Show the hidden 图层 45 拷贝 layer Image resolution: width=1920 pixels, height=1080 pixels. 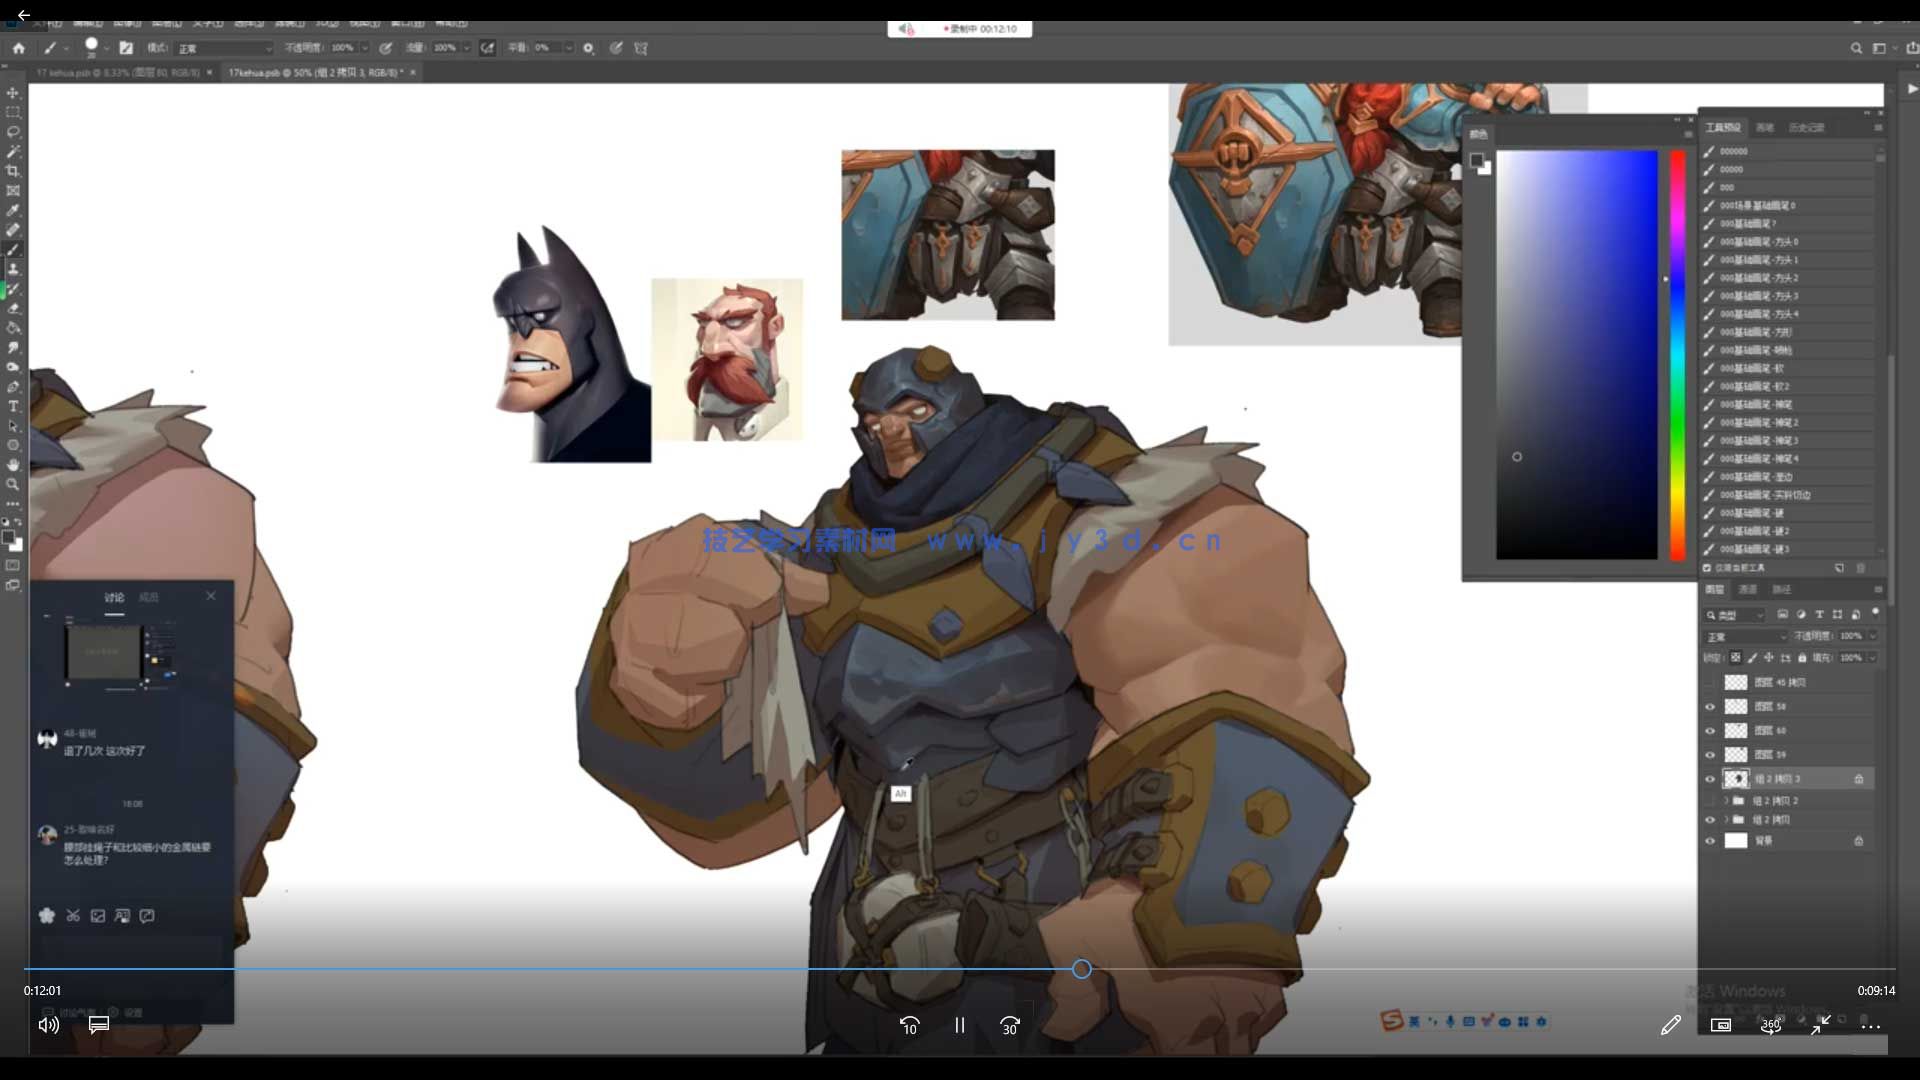[1710, 682]
